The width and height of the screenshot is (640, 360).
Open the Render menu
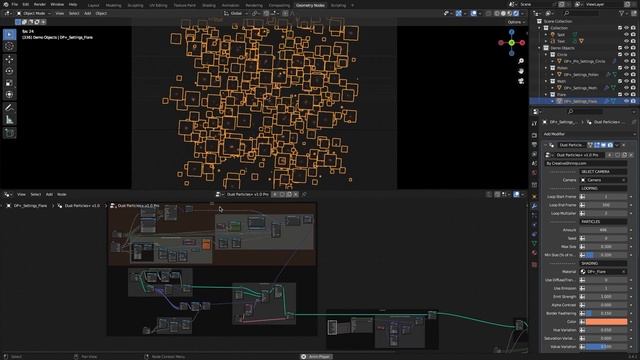click(40, 4)
